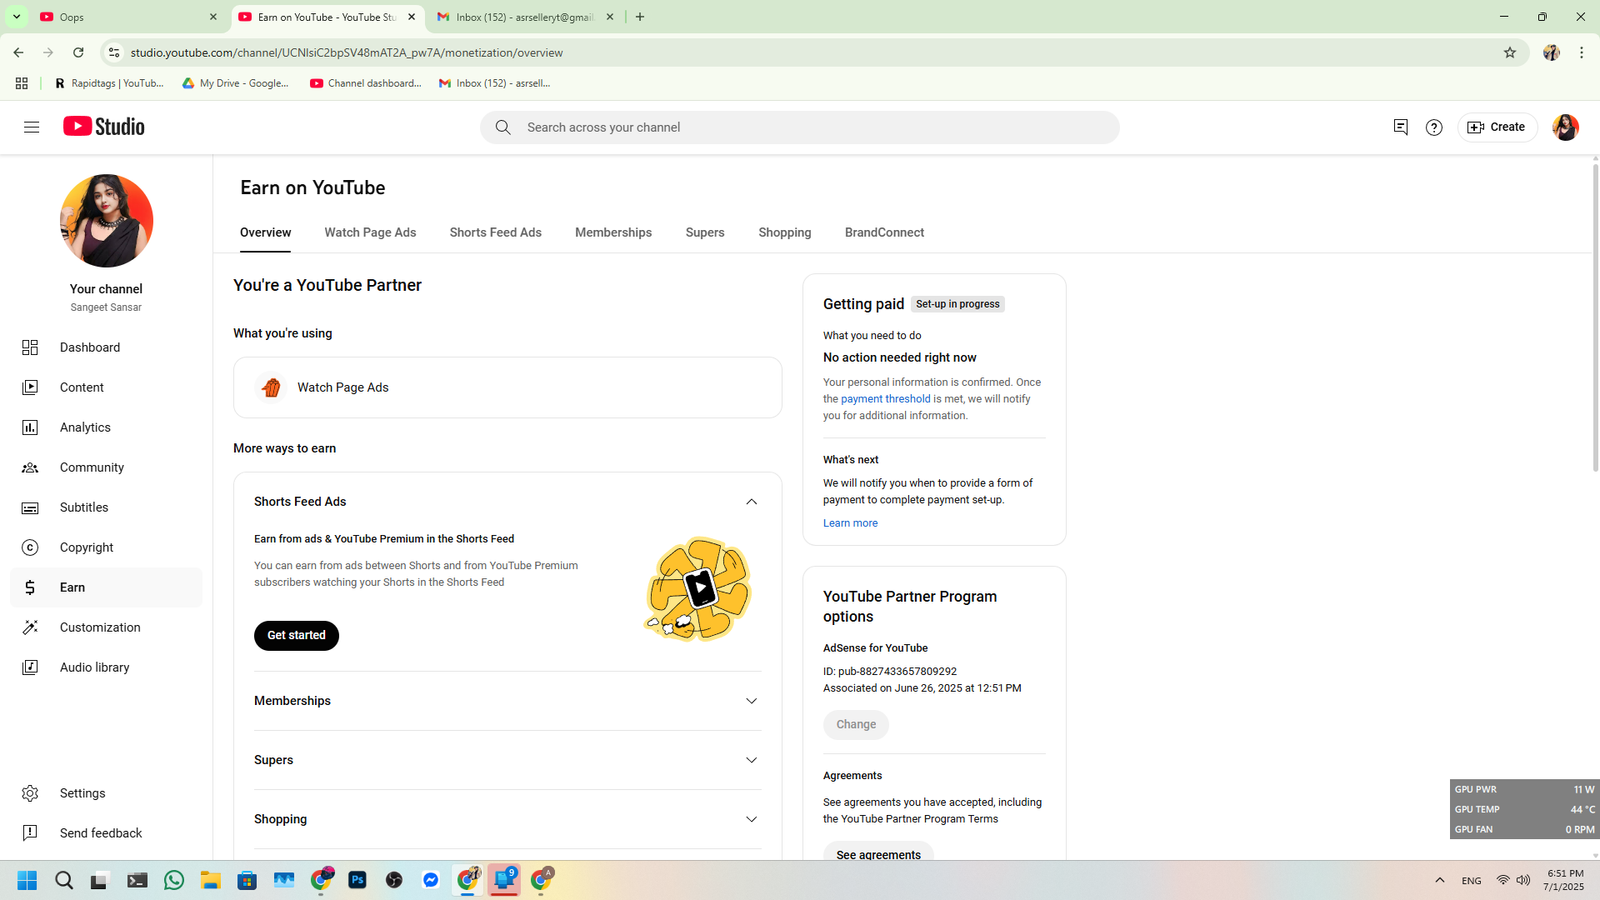Switch to the Shorts Feed Ads tab
1600x900 pixels.
coord(495,232)
